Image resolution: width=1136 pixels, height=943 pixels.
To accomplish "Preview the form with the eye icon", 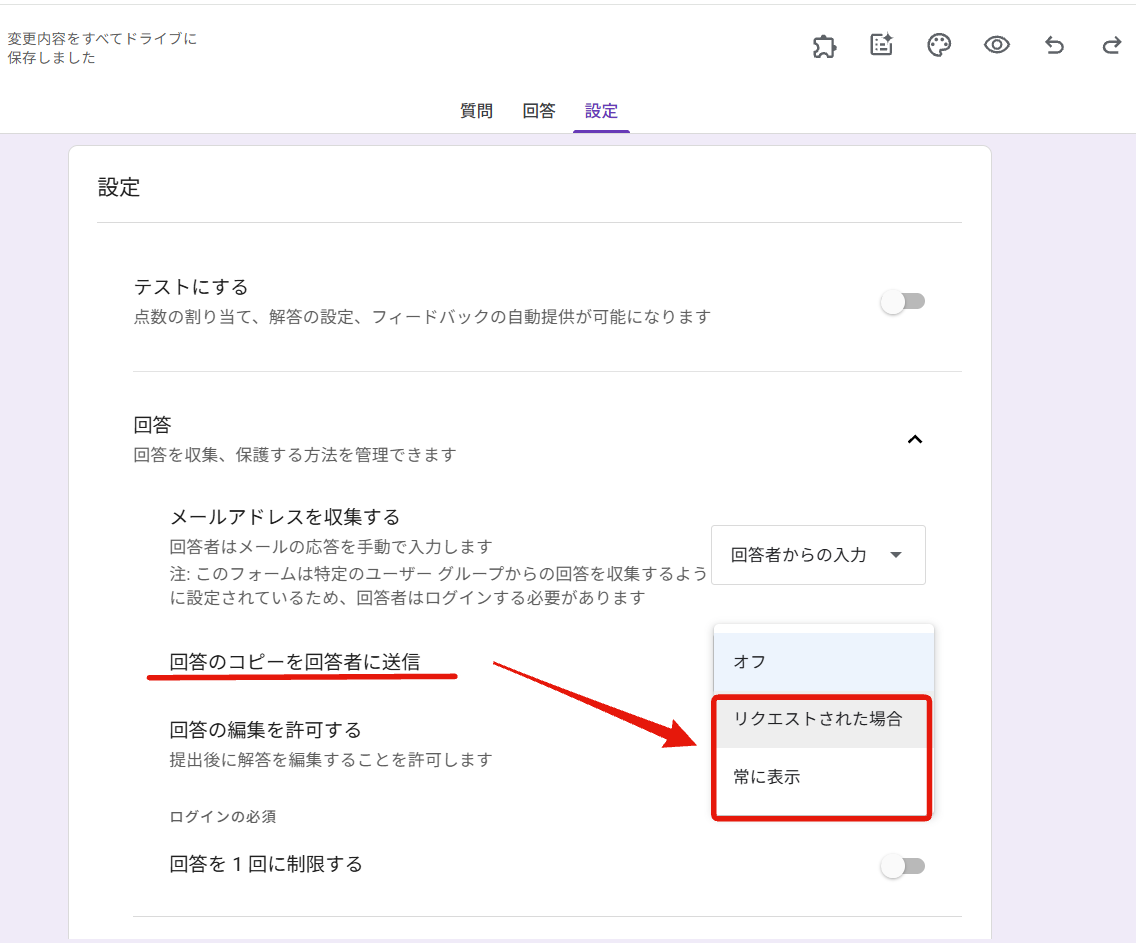I will (x=997, y=46).
